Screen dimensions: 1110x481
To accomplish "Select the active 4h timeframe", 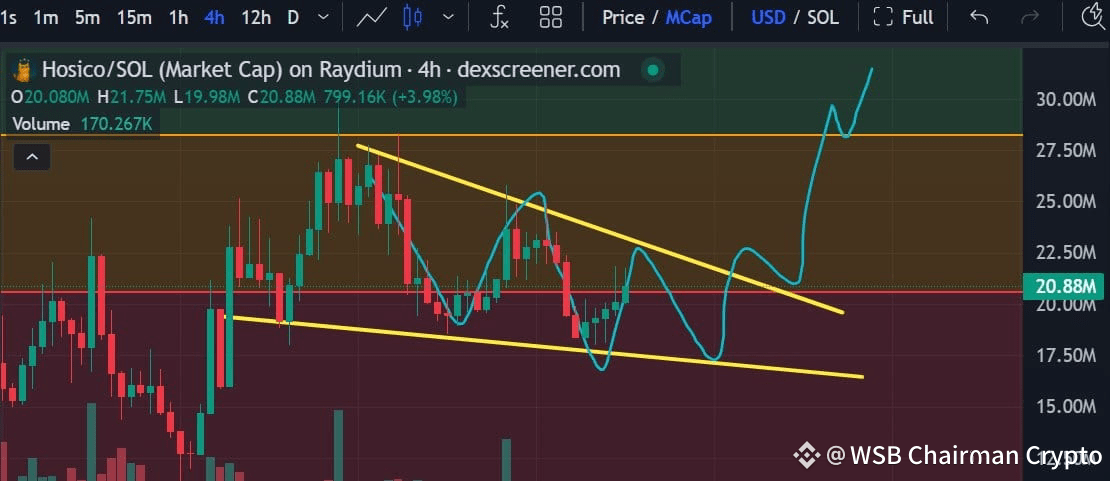I will 214,18.
